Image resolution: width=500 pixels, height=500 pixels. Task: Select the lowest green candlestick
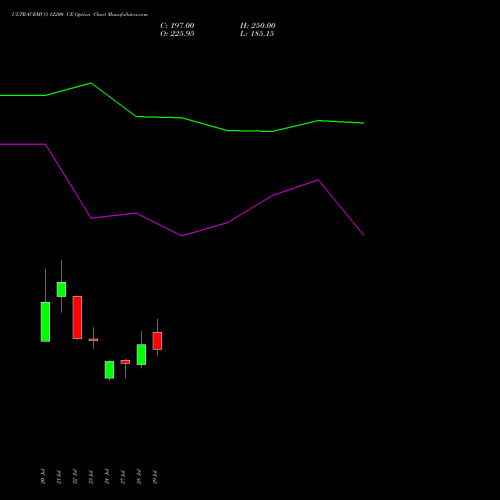(109, 370)
